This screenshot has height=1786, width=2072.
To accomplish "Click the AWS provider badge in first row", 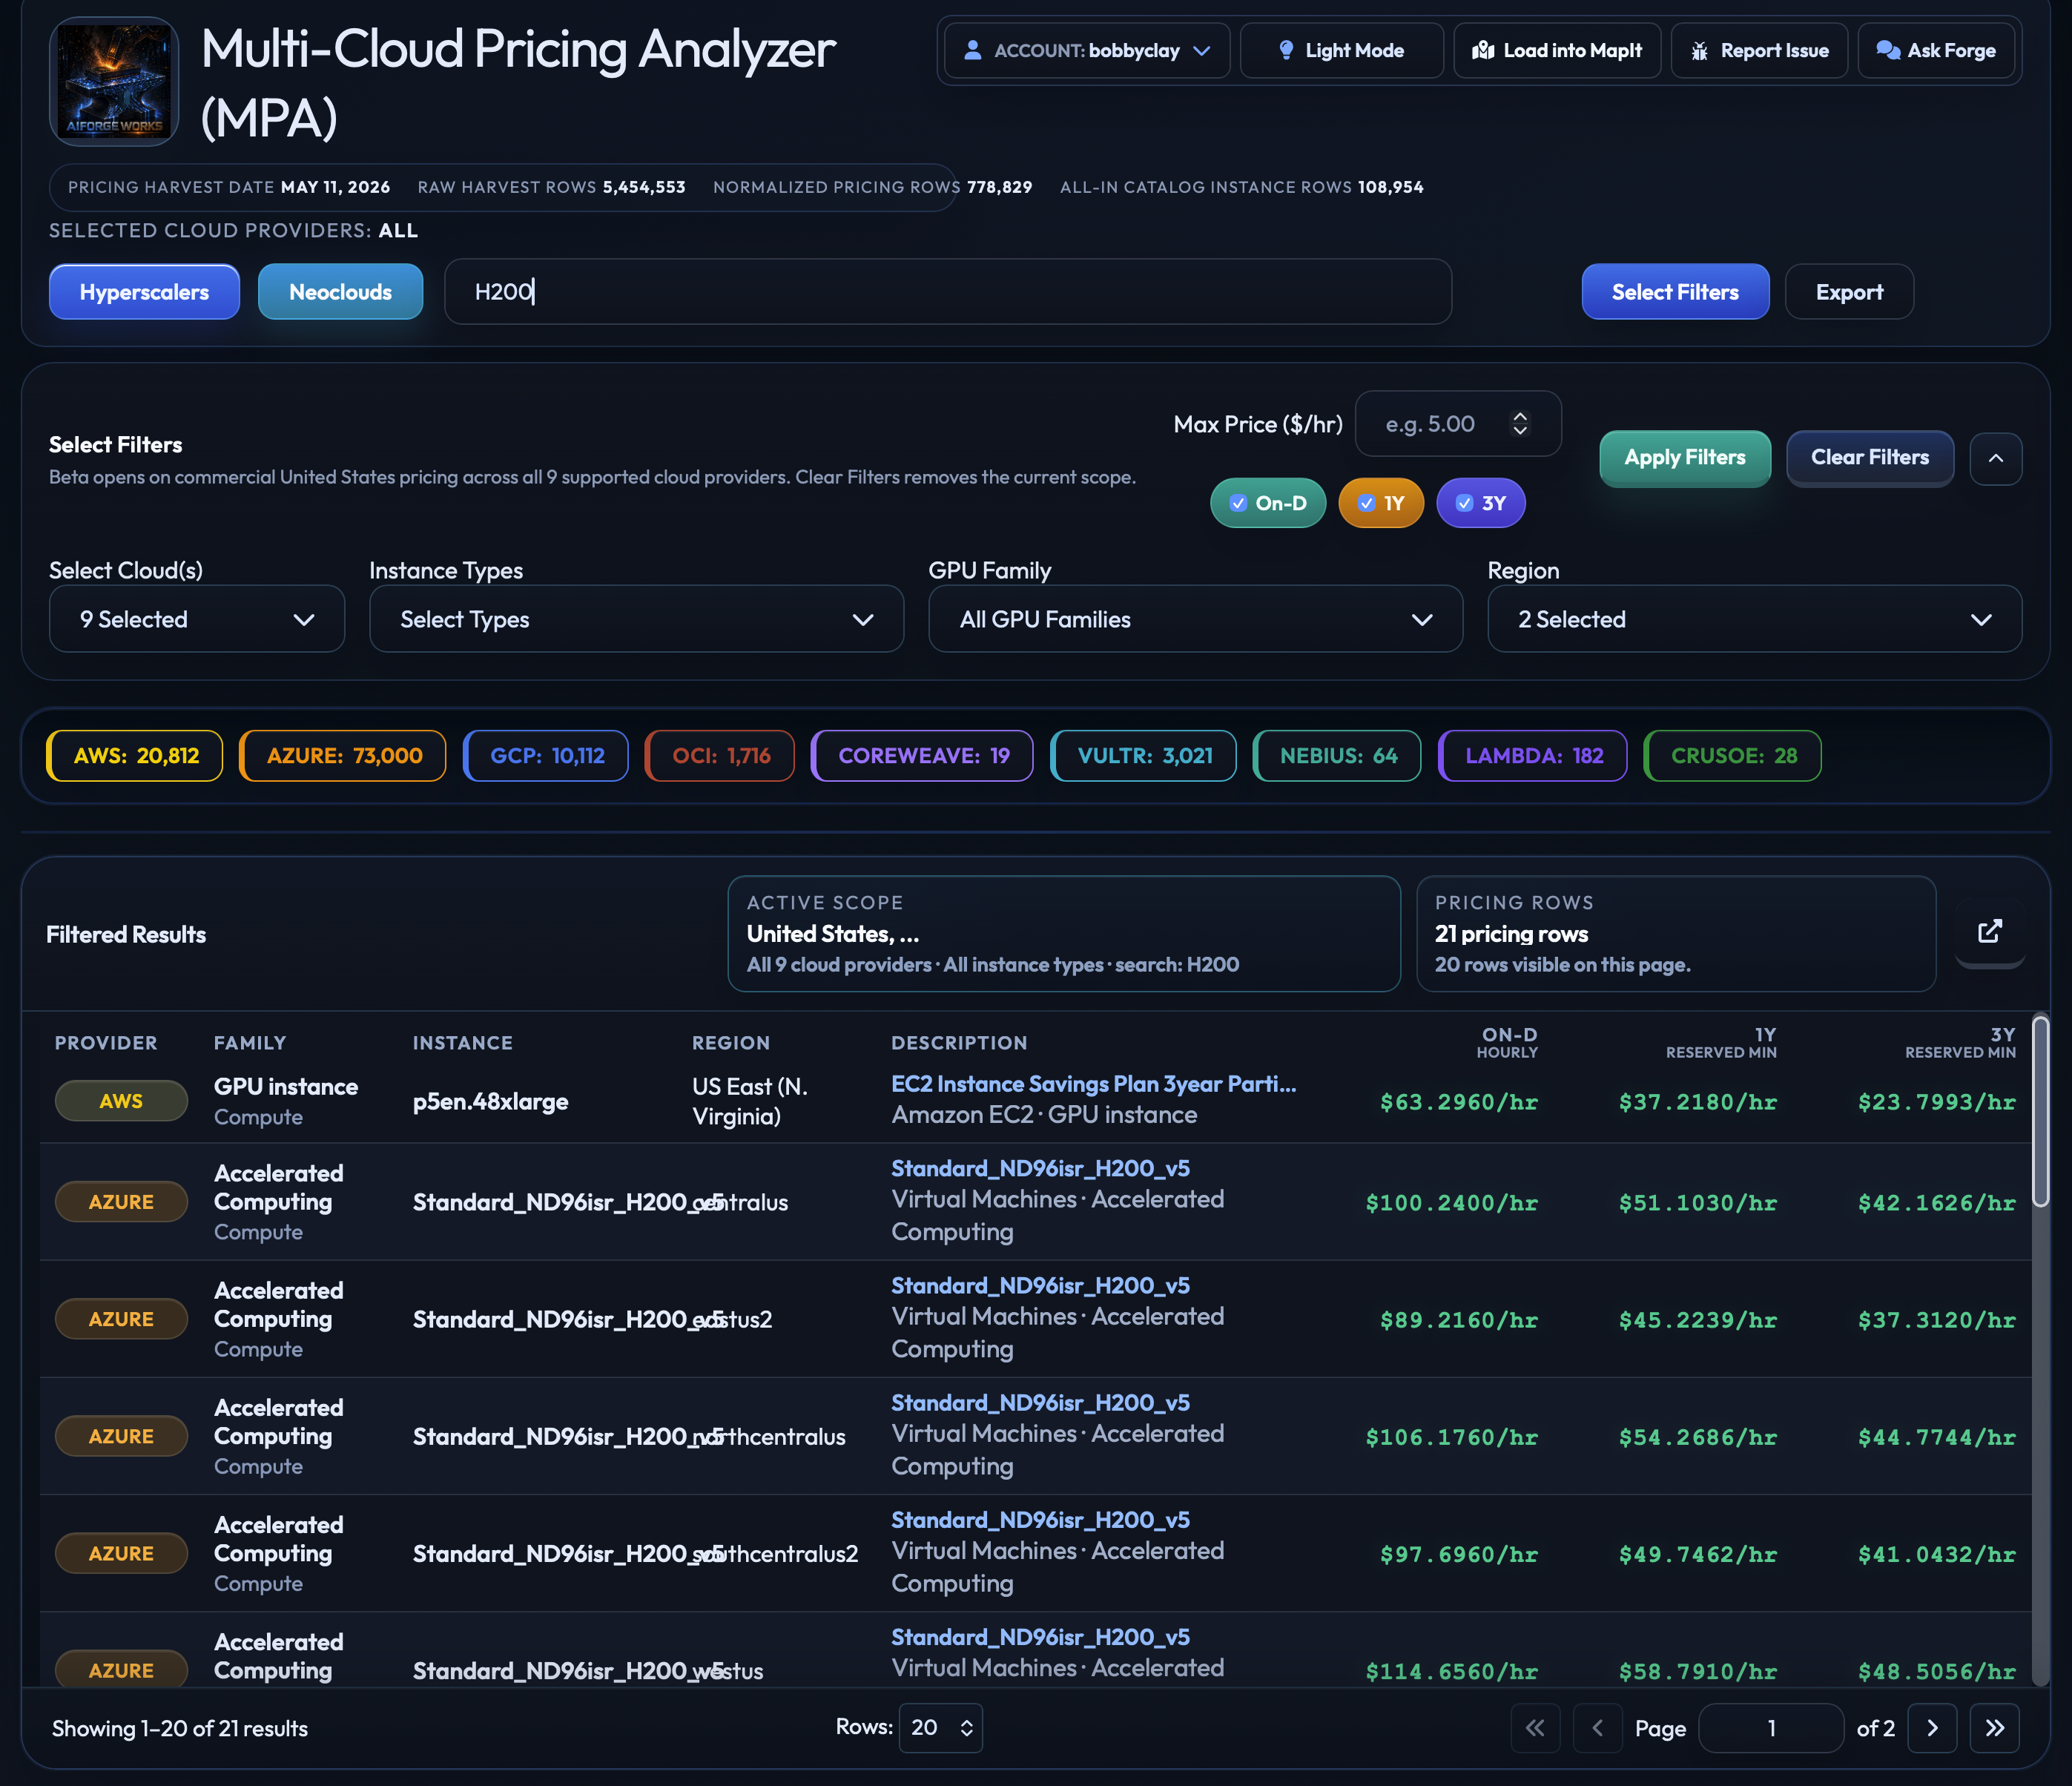I will point(121,1101).
